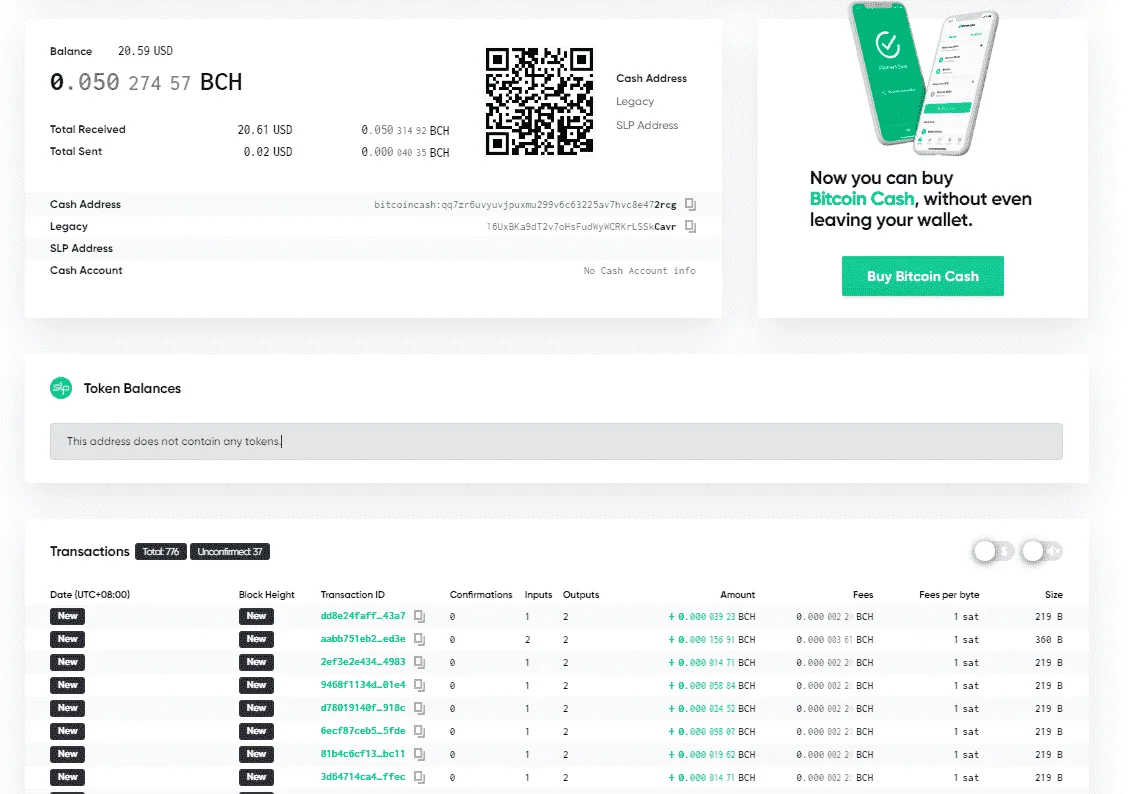Click amount +0.000 039 23 BCH
Screen dimensions: 1135x794
pos(712,617)
